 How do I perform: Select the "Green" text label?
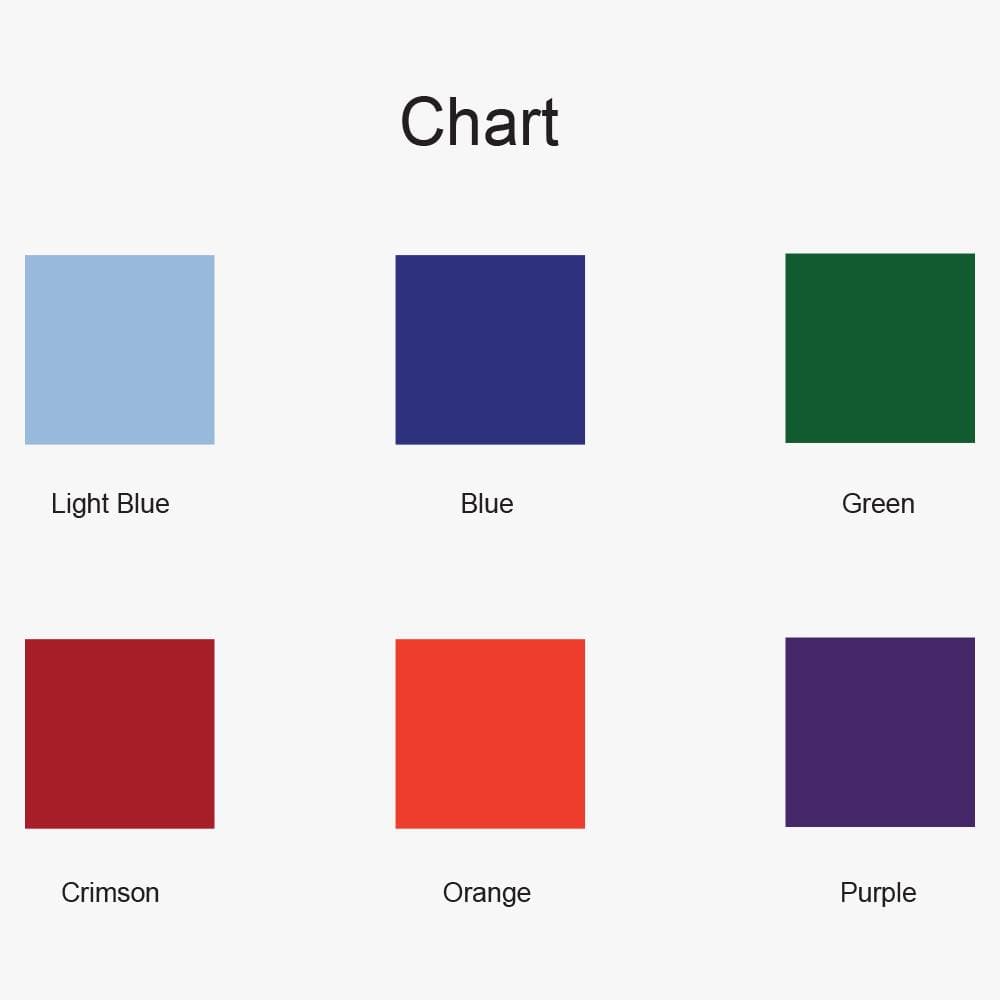(x=878, y=503)
